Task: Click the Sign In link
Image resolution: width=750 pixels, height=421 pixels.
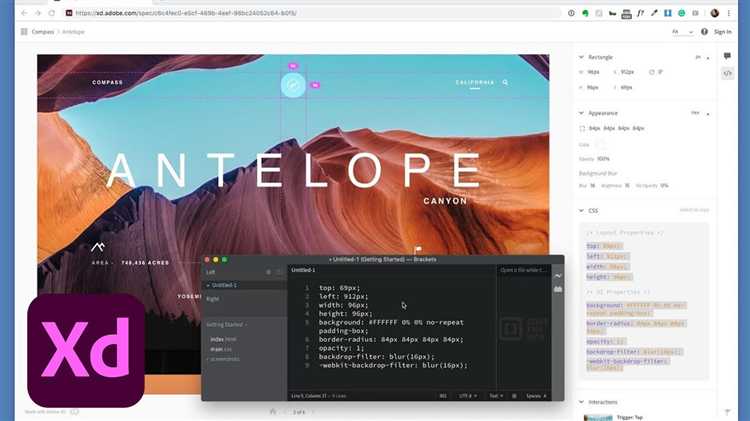Action: click(x=722, y=32)
